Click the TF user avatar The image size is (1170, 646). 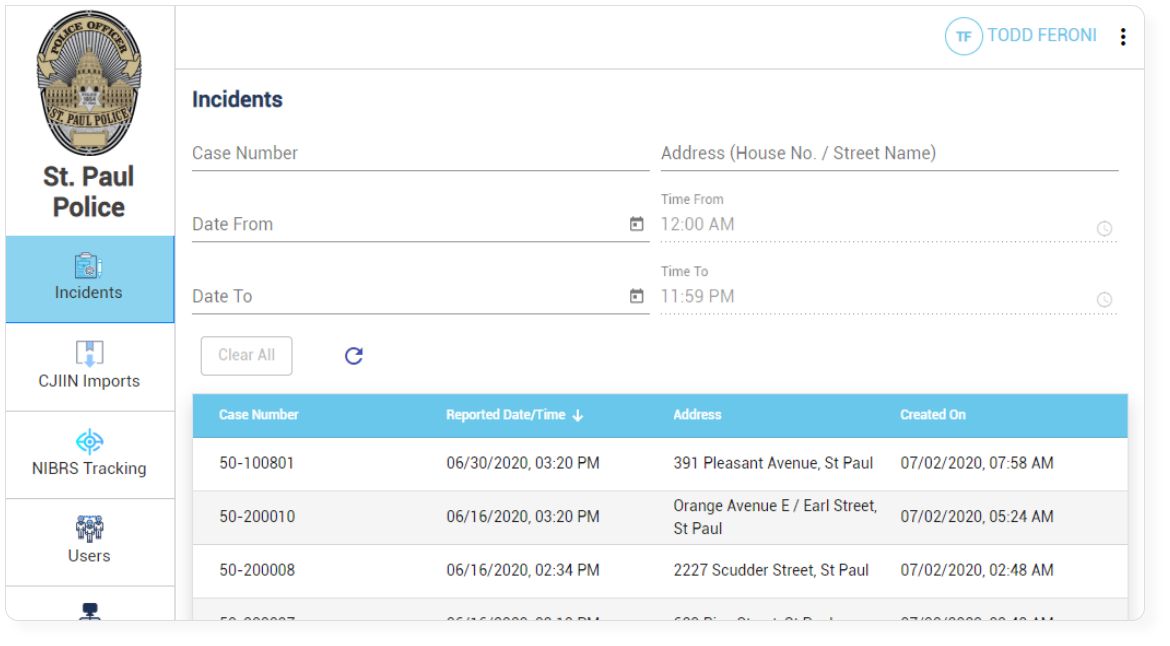(x=963, y=36)
